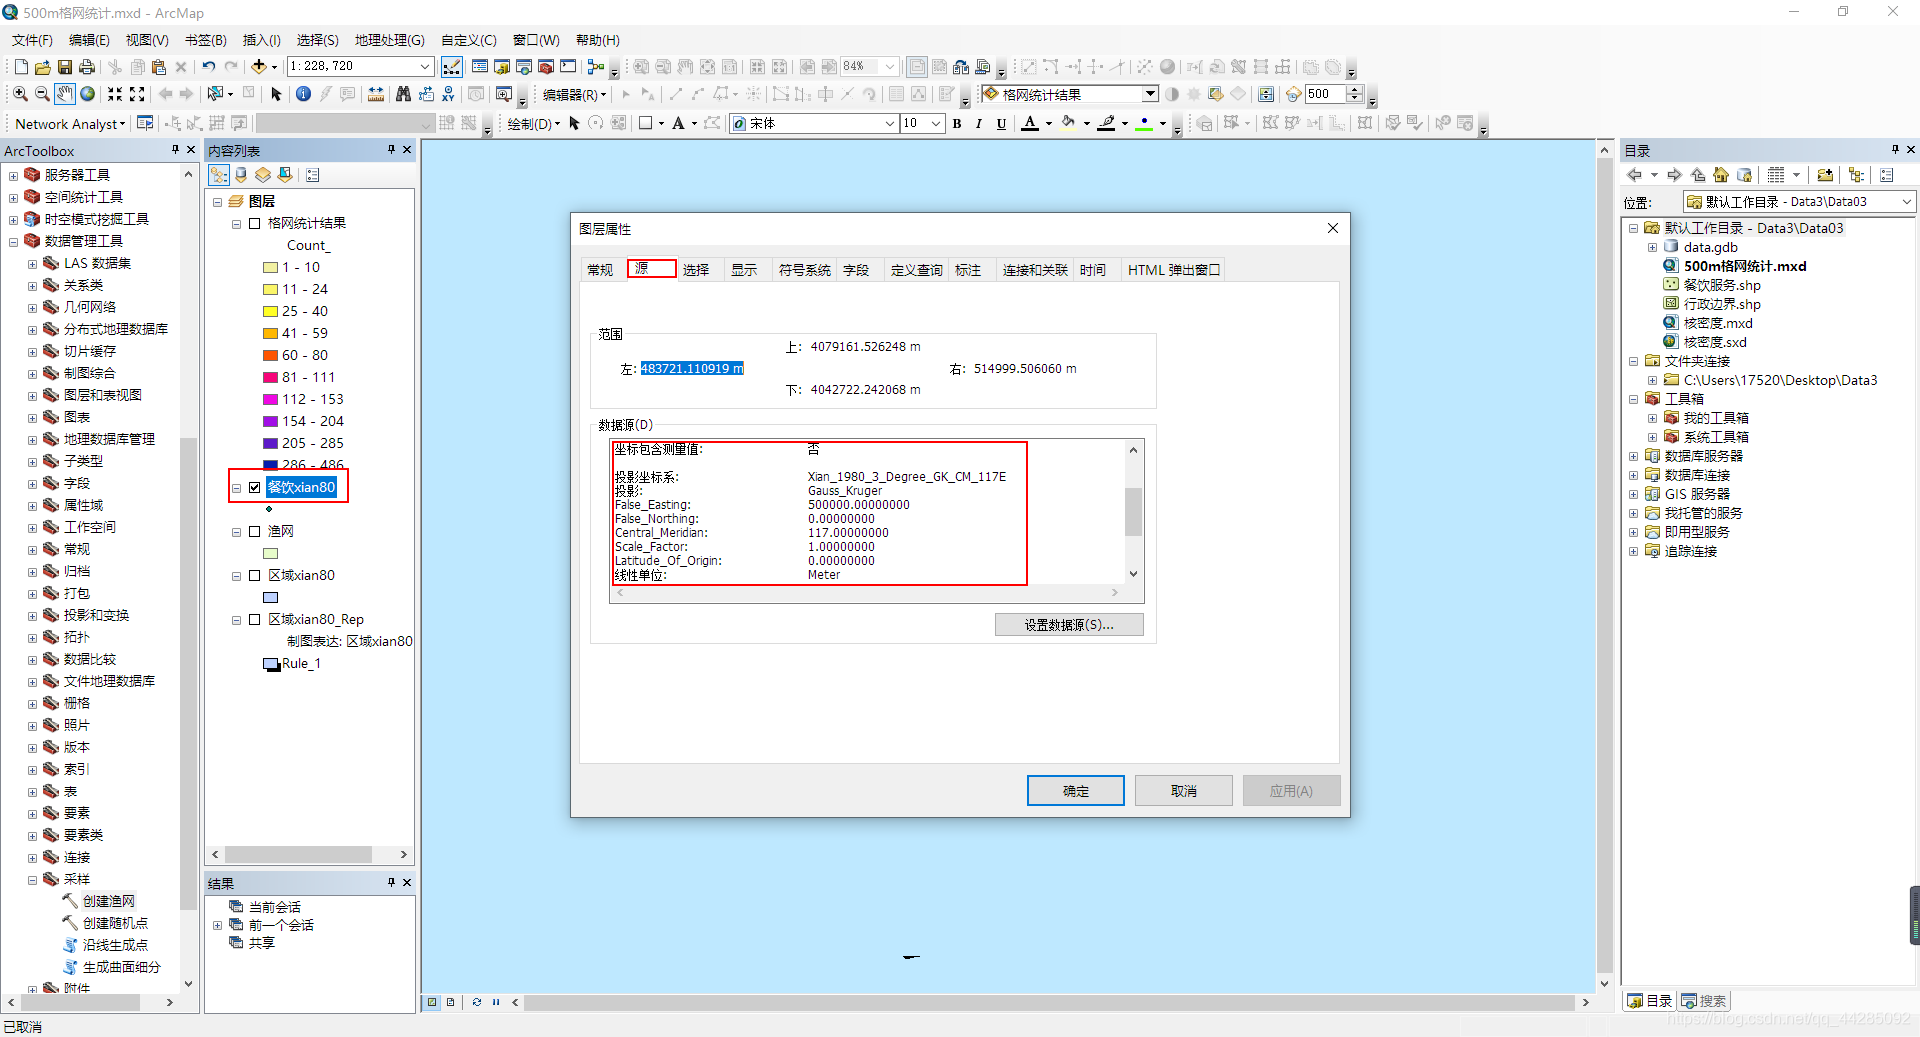Choose the Select Elements arrow tool
The image size is (1920, 1037).
tap(277, 94)
